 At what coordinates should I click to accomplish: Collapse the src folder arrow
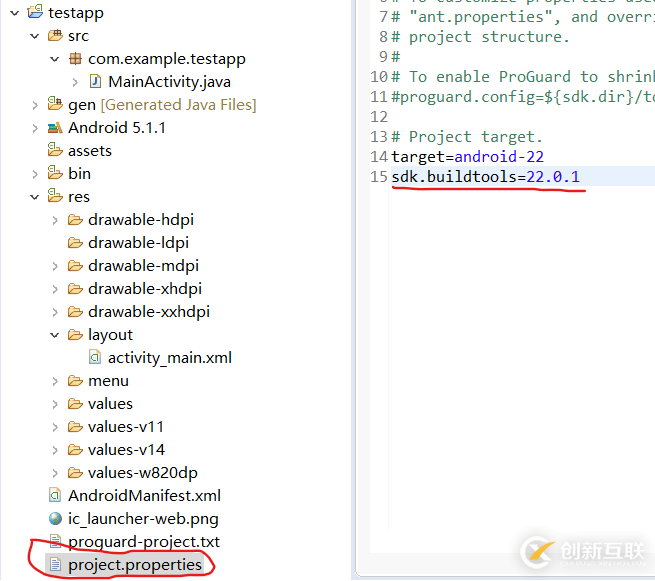pos(35,36)
